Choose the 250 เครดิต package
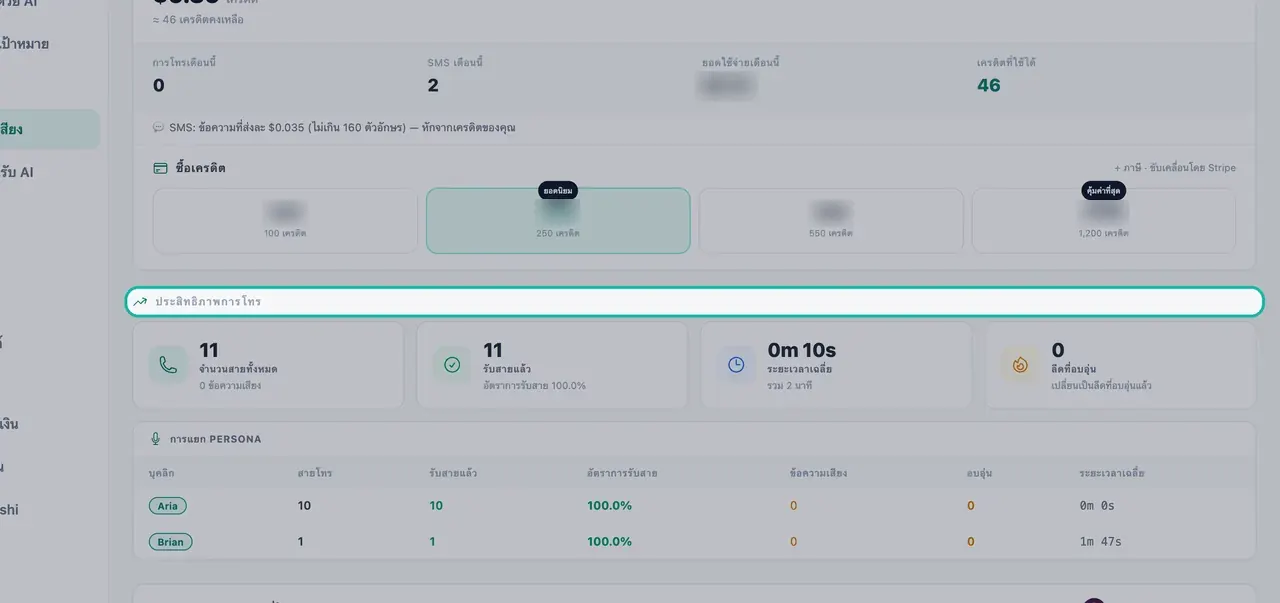Screen dimensions: 1280x603 (558, 220)
